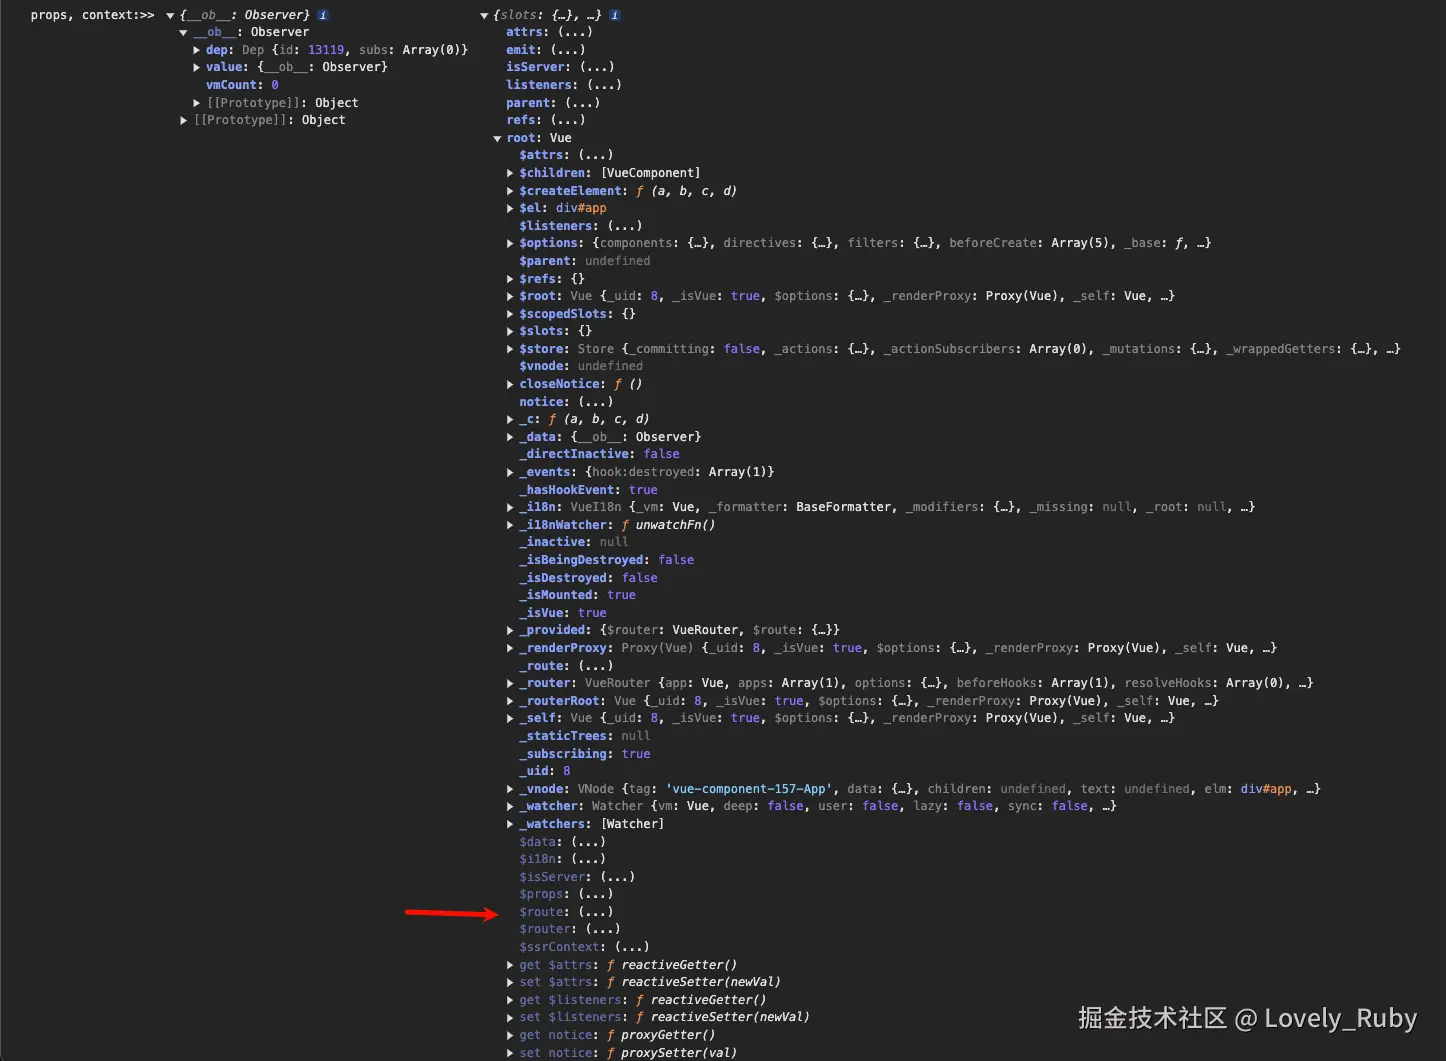This screenshot has height=1061, width=1446.
Task: Expand the _i18n: VueI18n entry
Action: point(510,508)
